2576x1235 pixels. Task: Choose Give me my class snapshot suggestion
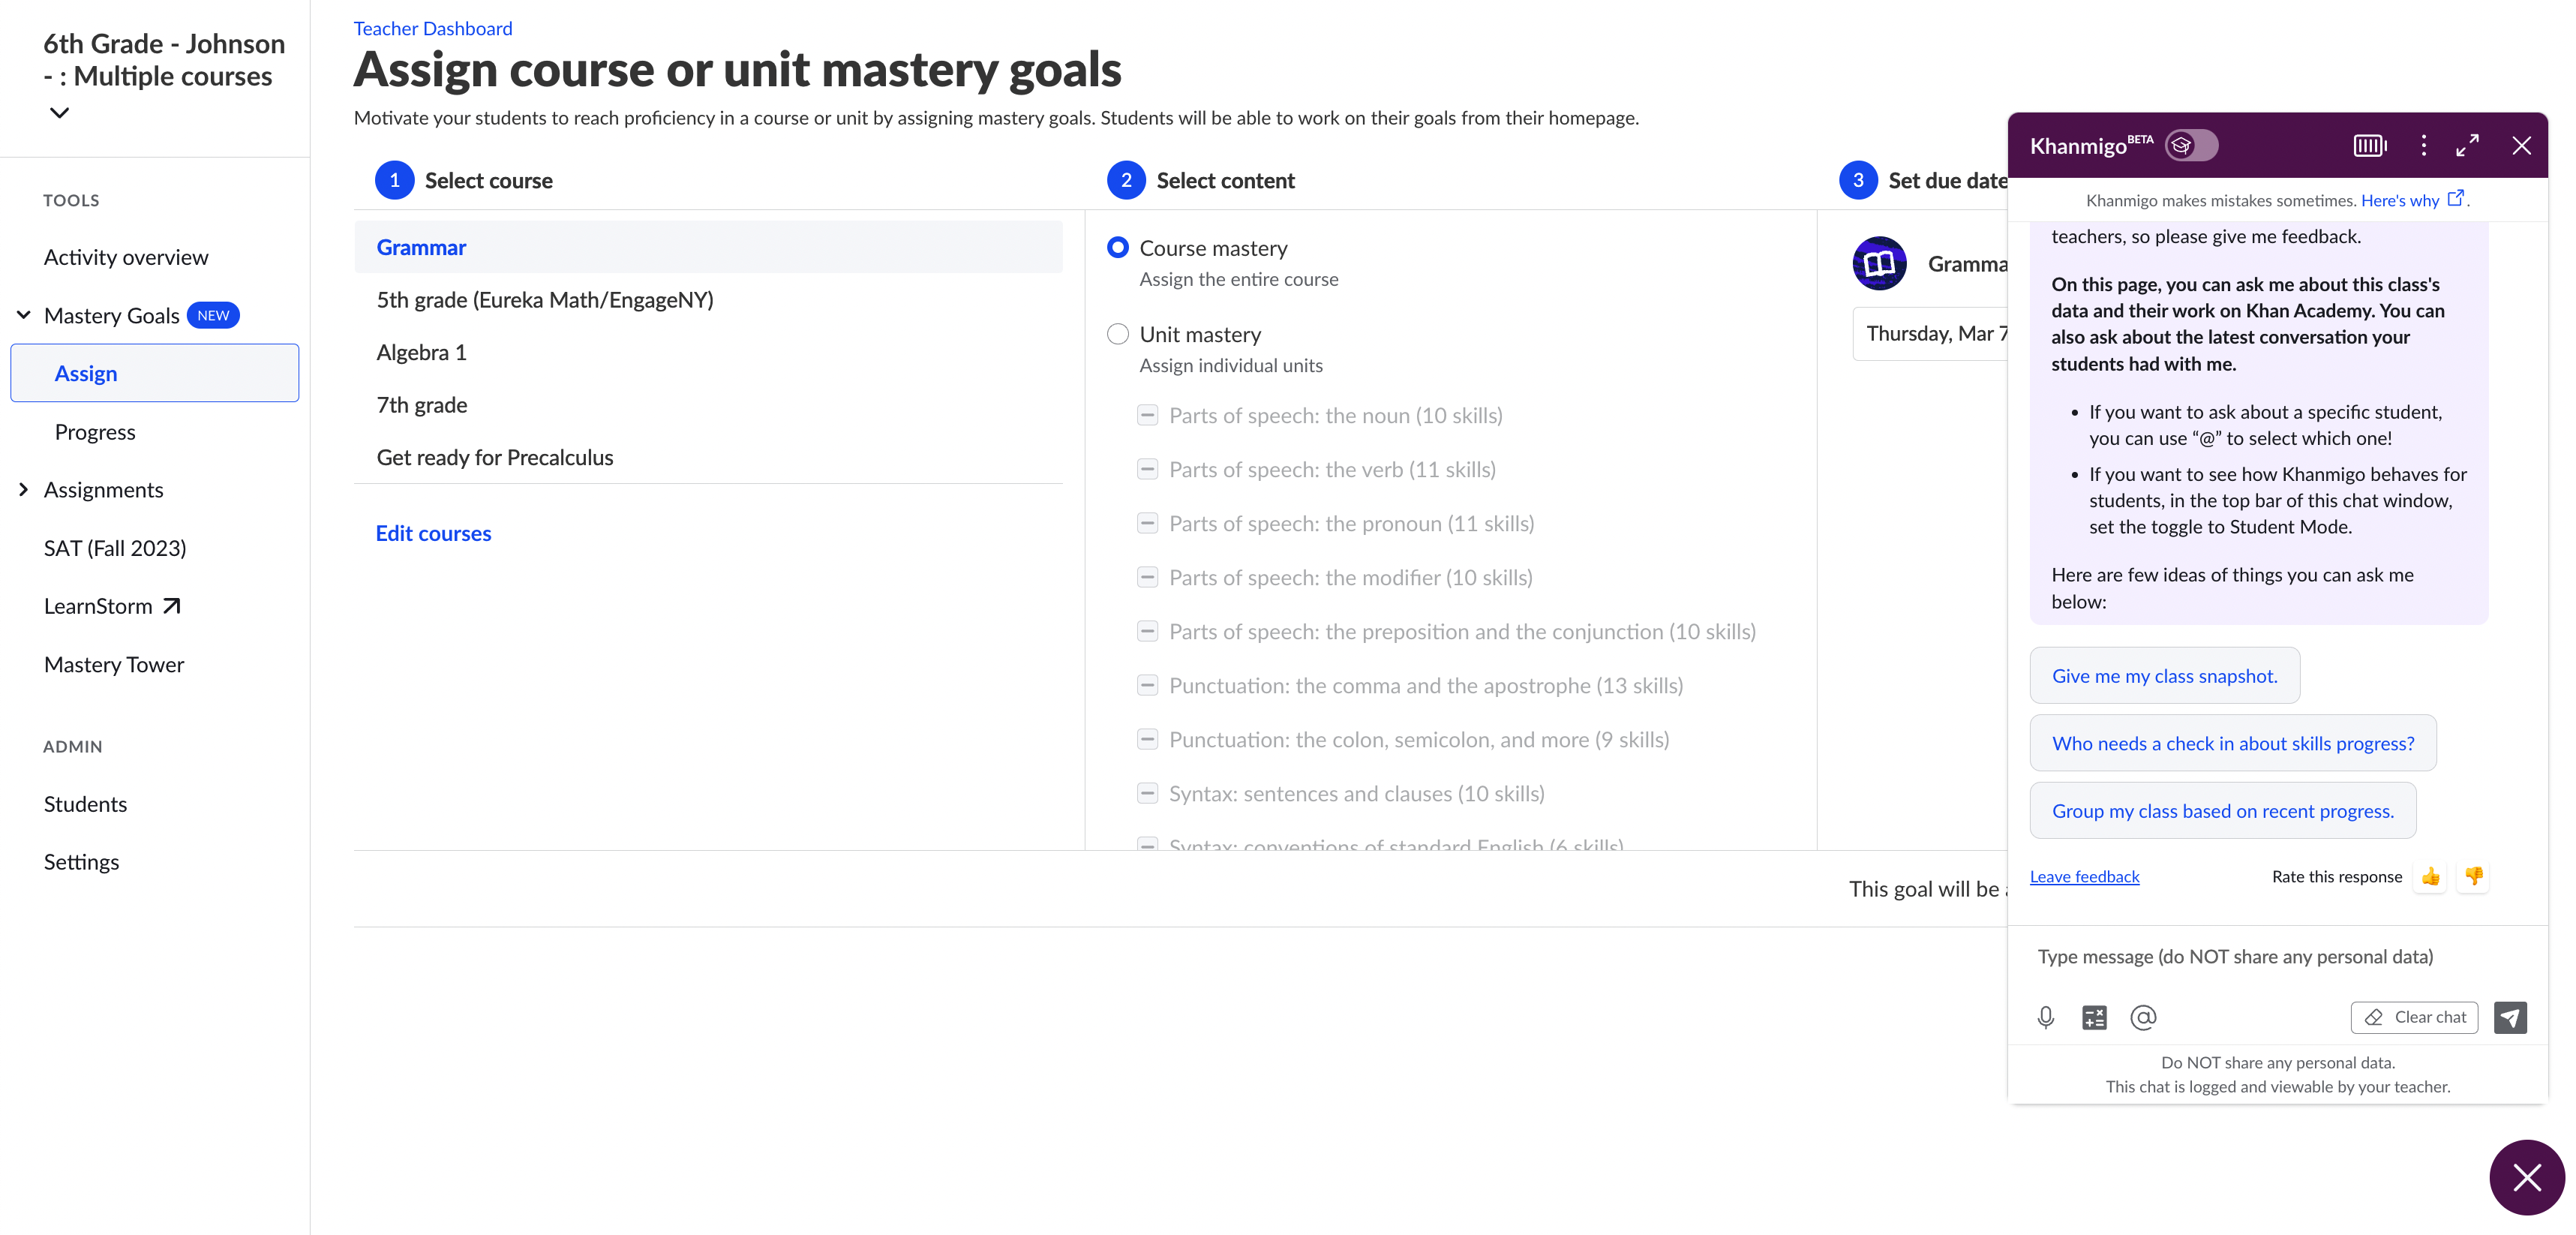pos(2165,675)
